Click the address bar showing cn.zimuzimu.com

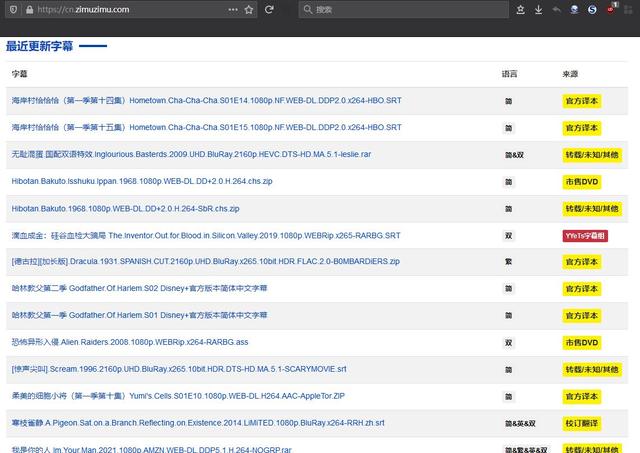pos(131,9)
